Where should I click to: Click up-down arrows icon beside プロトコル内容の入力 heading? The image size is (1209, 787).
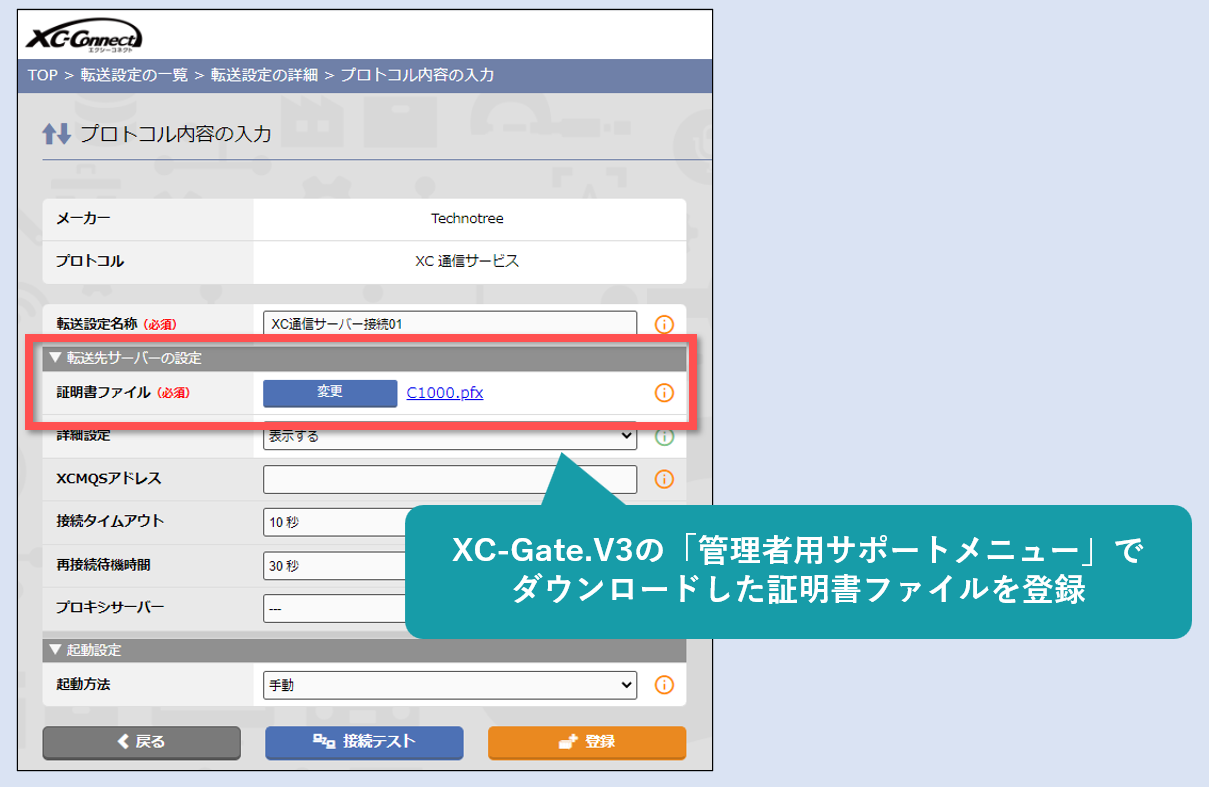56,133
